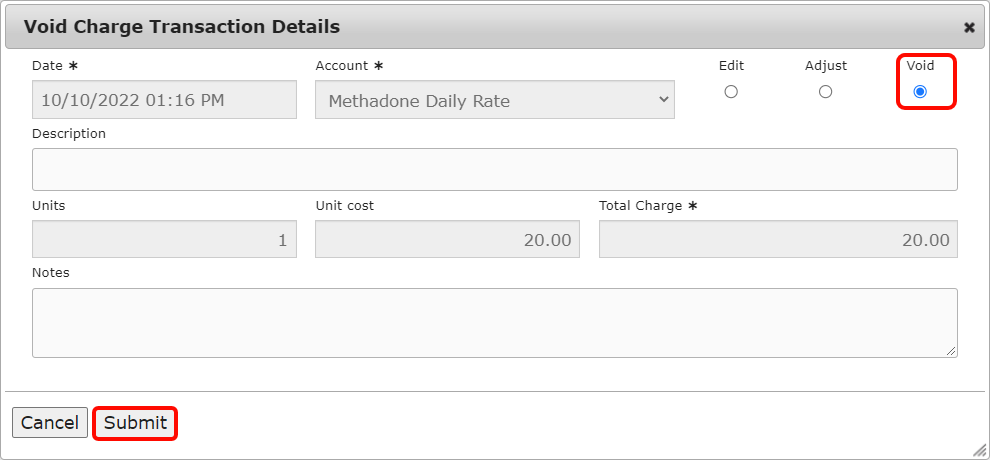The image size is (990, 460).
Task: Click the Total Charge label text
Action: pos(640,206)
